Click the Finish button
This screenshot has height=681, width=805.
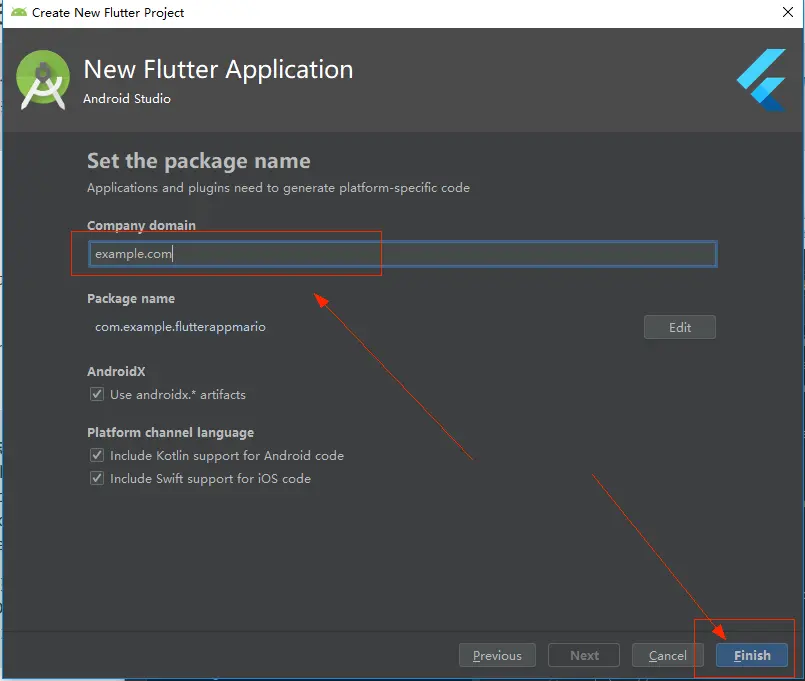[752, 655]
